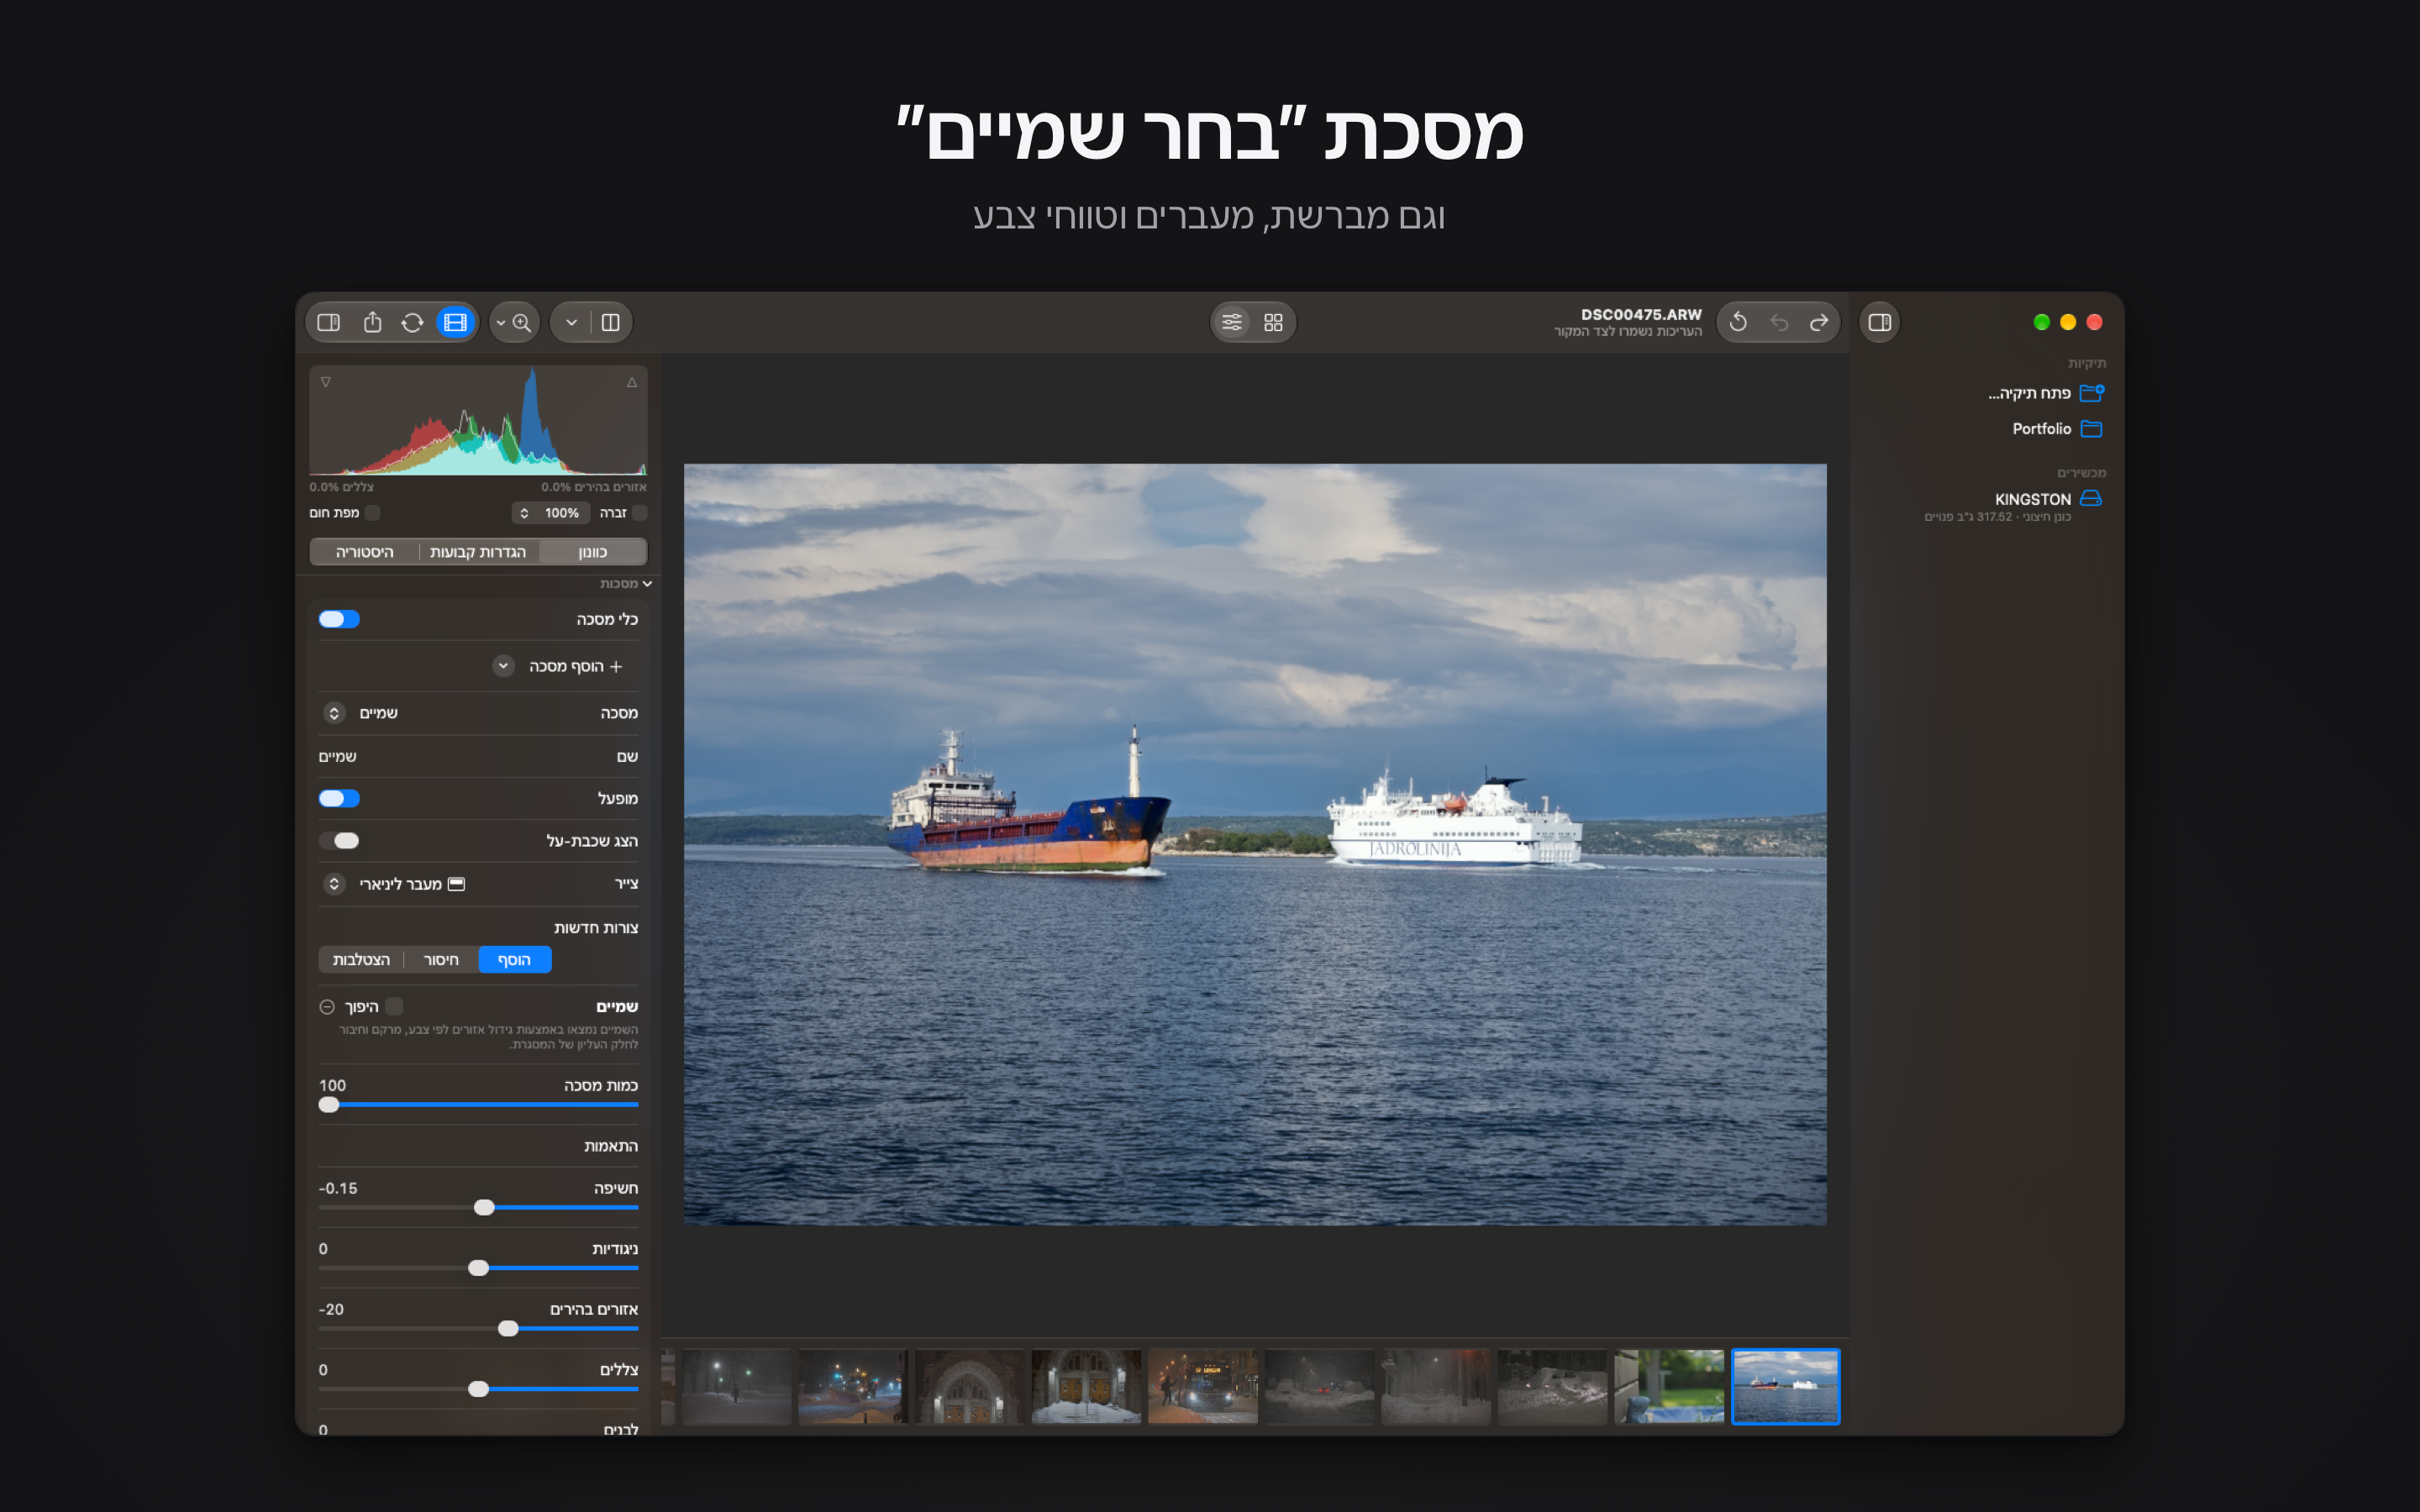Screen dimensions: 2420x1512
Task: Click the revert to original icon
Action: point(1738,322)
